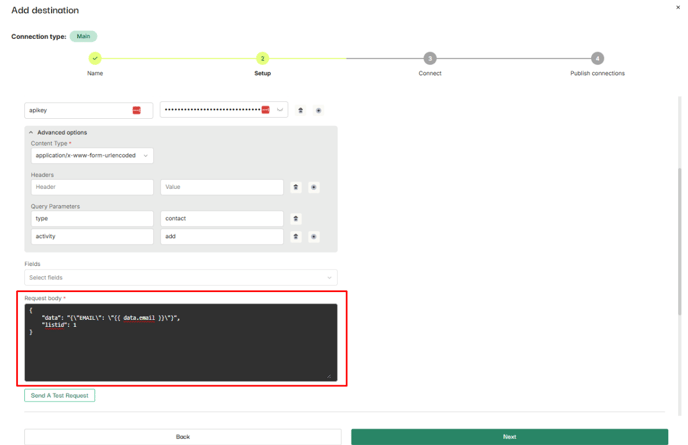Viewport: 688px width, 445px height.
Task: Go to the completed Name step circle
Action: [x=95, y=58]
